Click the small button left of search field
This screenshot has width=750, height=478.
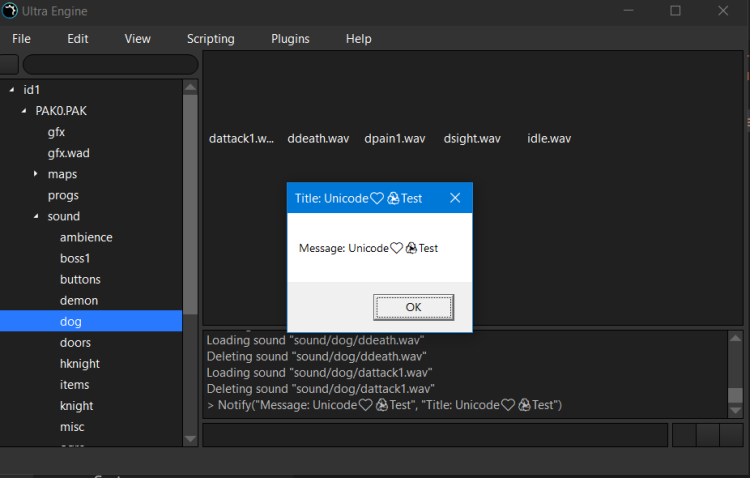[8, 65]
